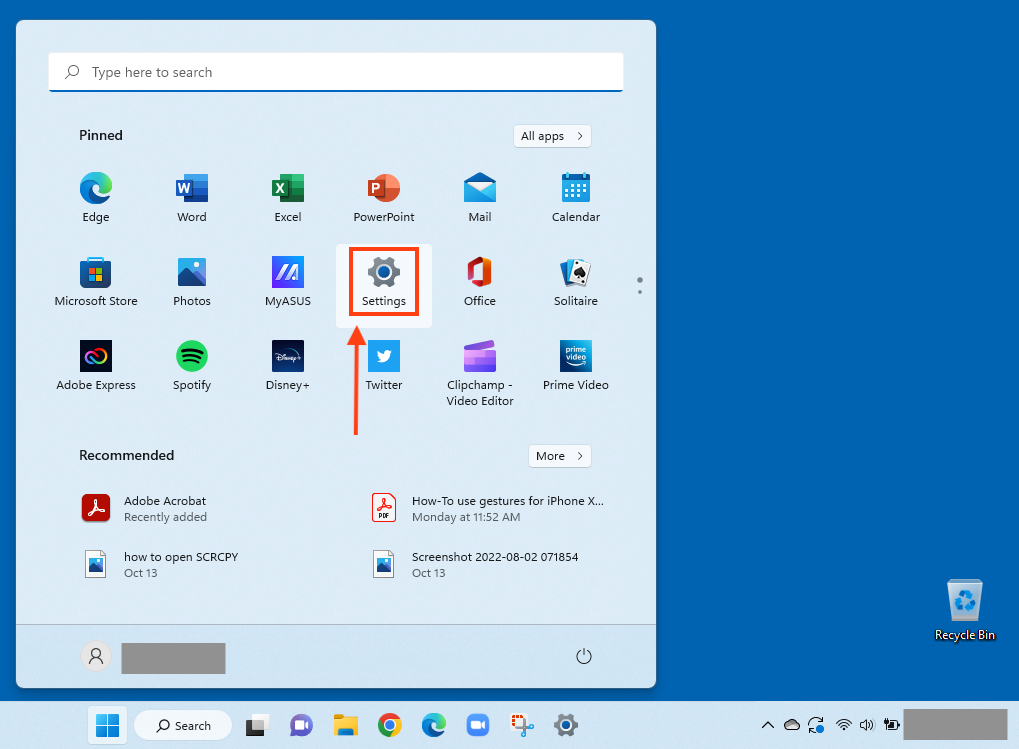Start the Disney+ streaming app
1019x749 pixels.
287,364
